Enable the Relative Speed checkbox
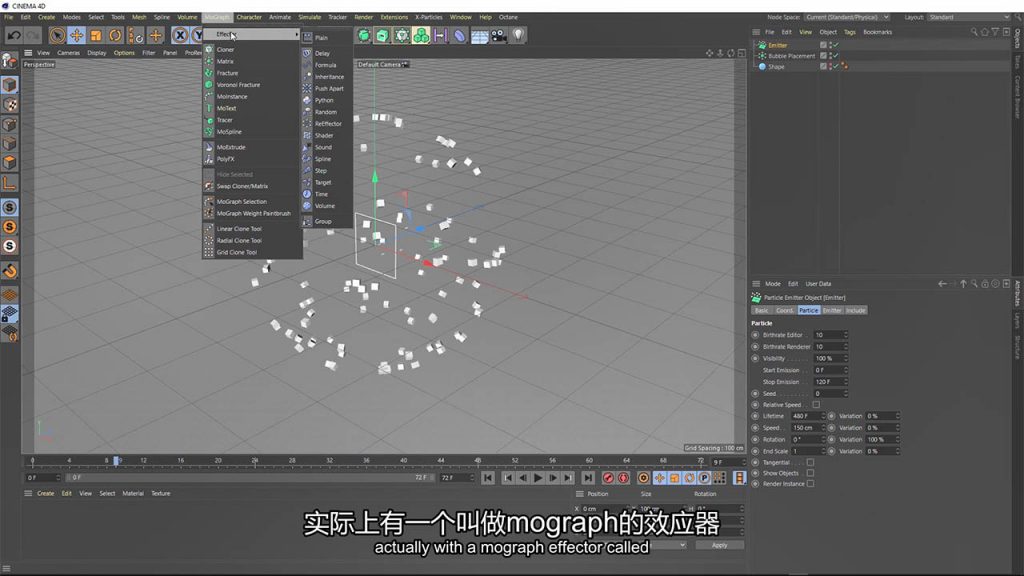Image resolution: width=1024 pixels, height=576 pixels. (816, 405)
